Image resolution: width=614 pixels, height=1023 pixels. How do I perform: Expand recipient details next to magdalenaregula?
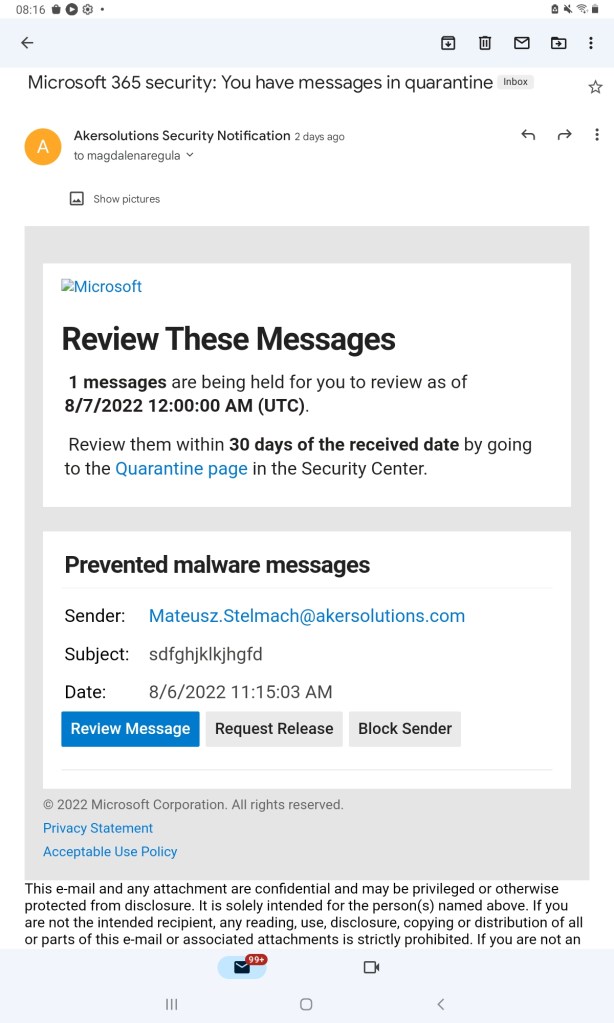pyautogui.click(x=190, y=156)
